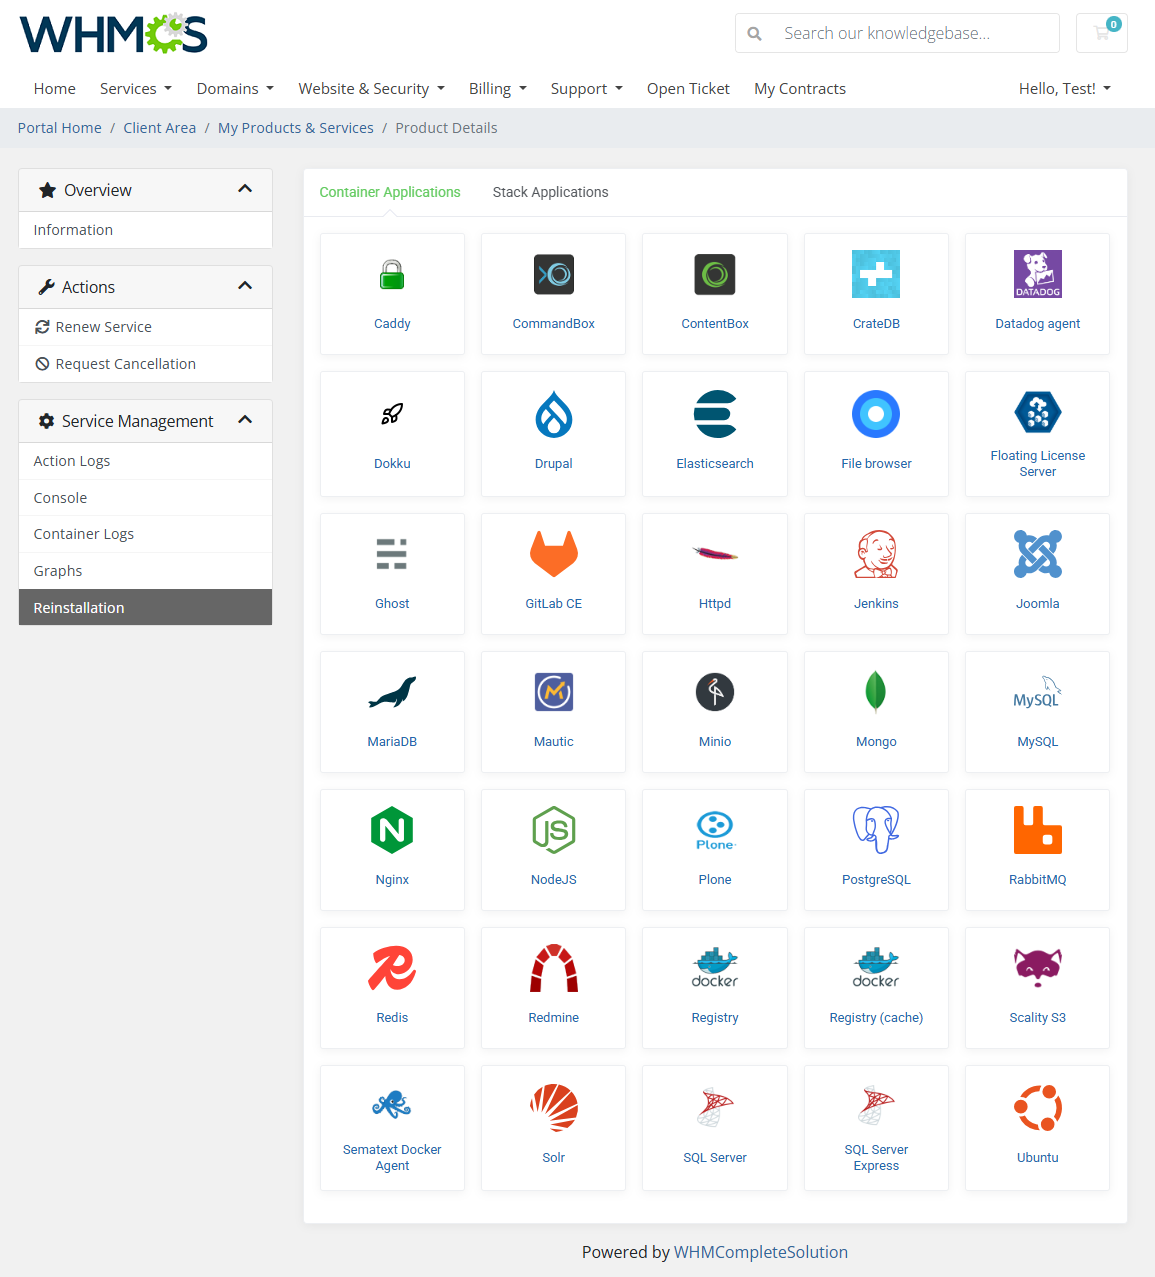
Task: Open the Open Ticket menu item
Action: click(x=688, y=89)
